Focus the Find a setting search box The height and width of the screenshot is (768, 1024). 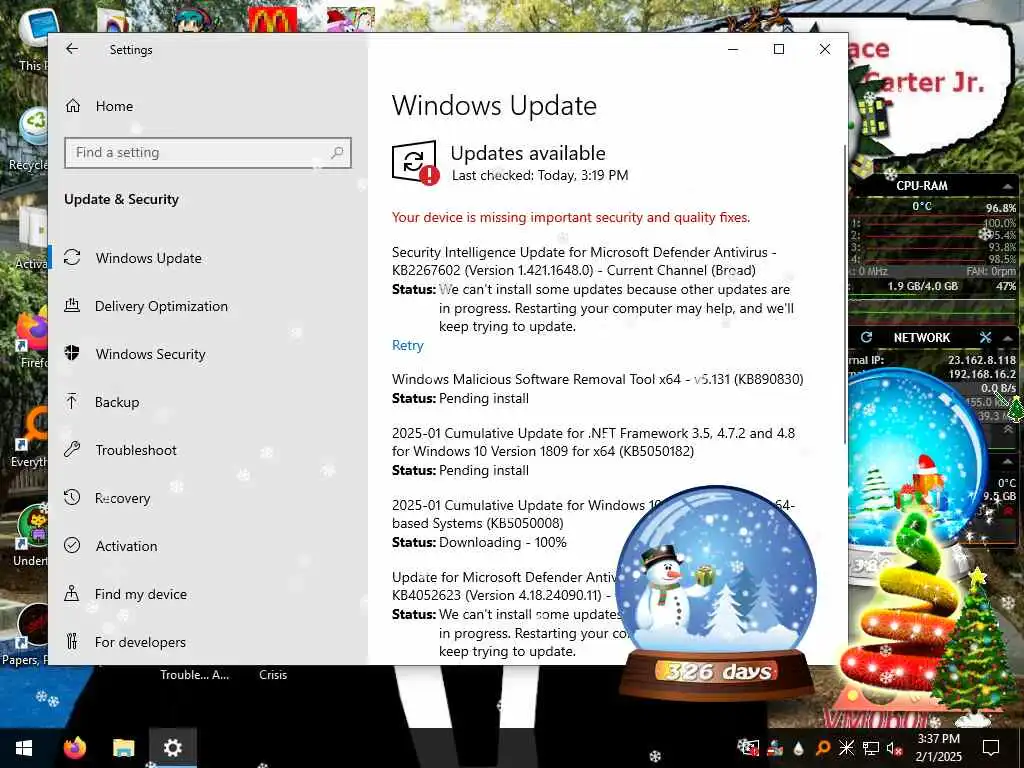pos(208,153)
